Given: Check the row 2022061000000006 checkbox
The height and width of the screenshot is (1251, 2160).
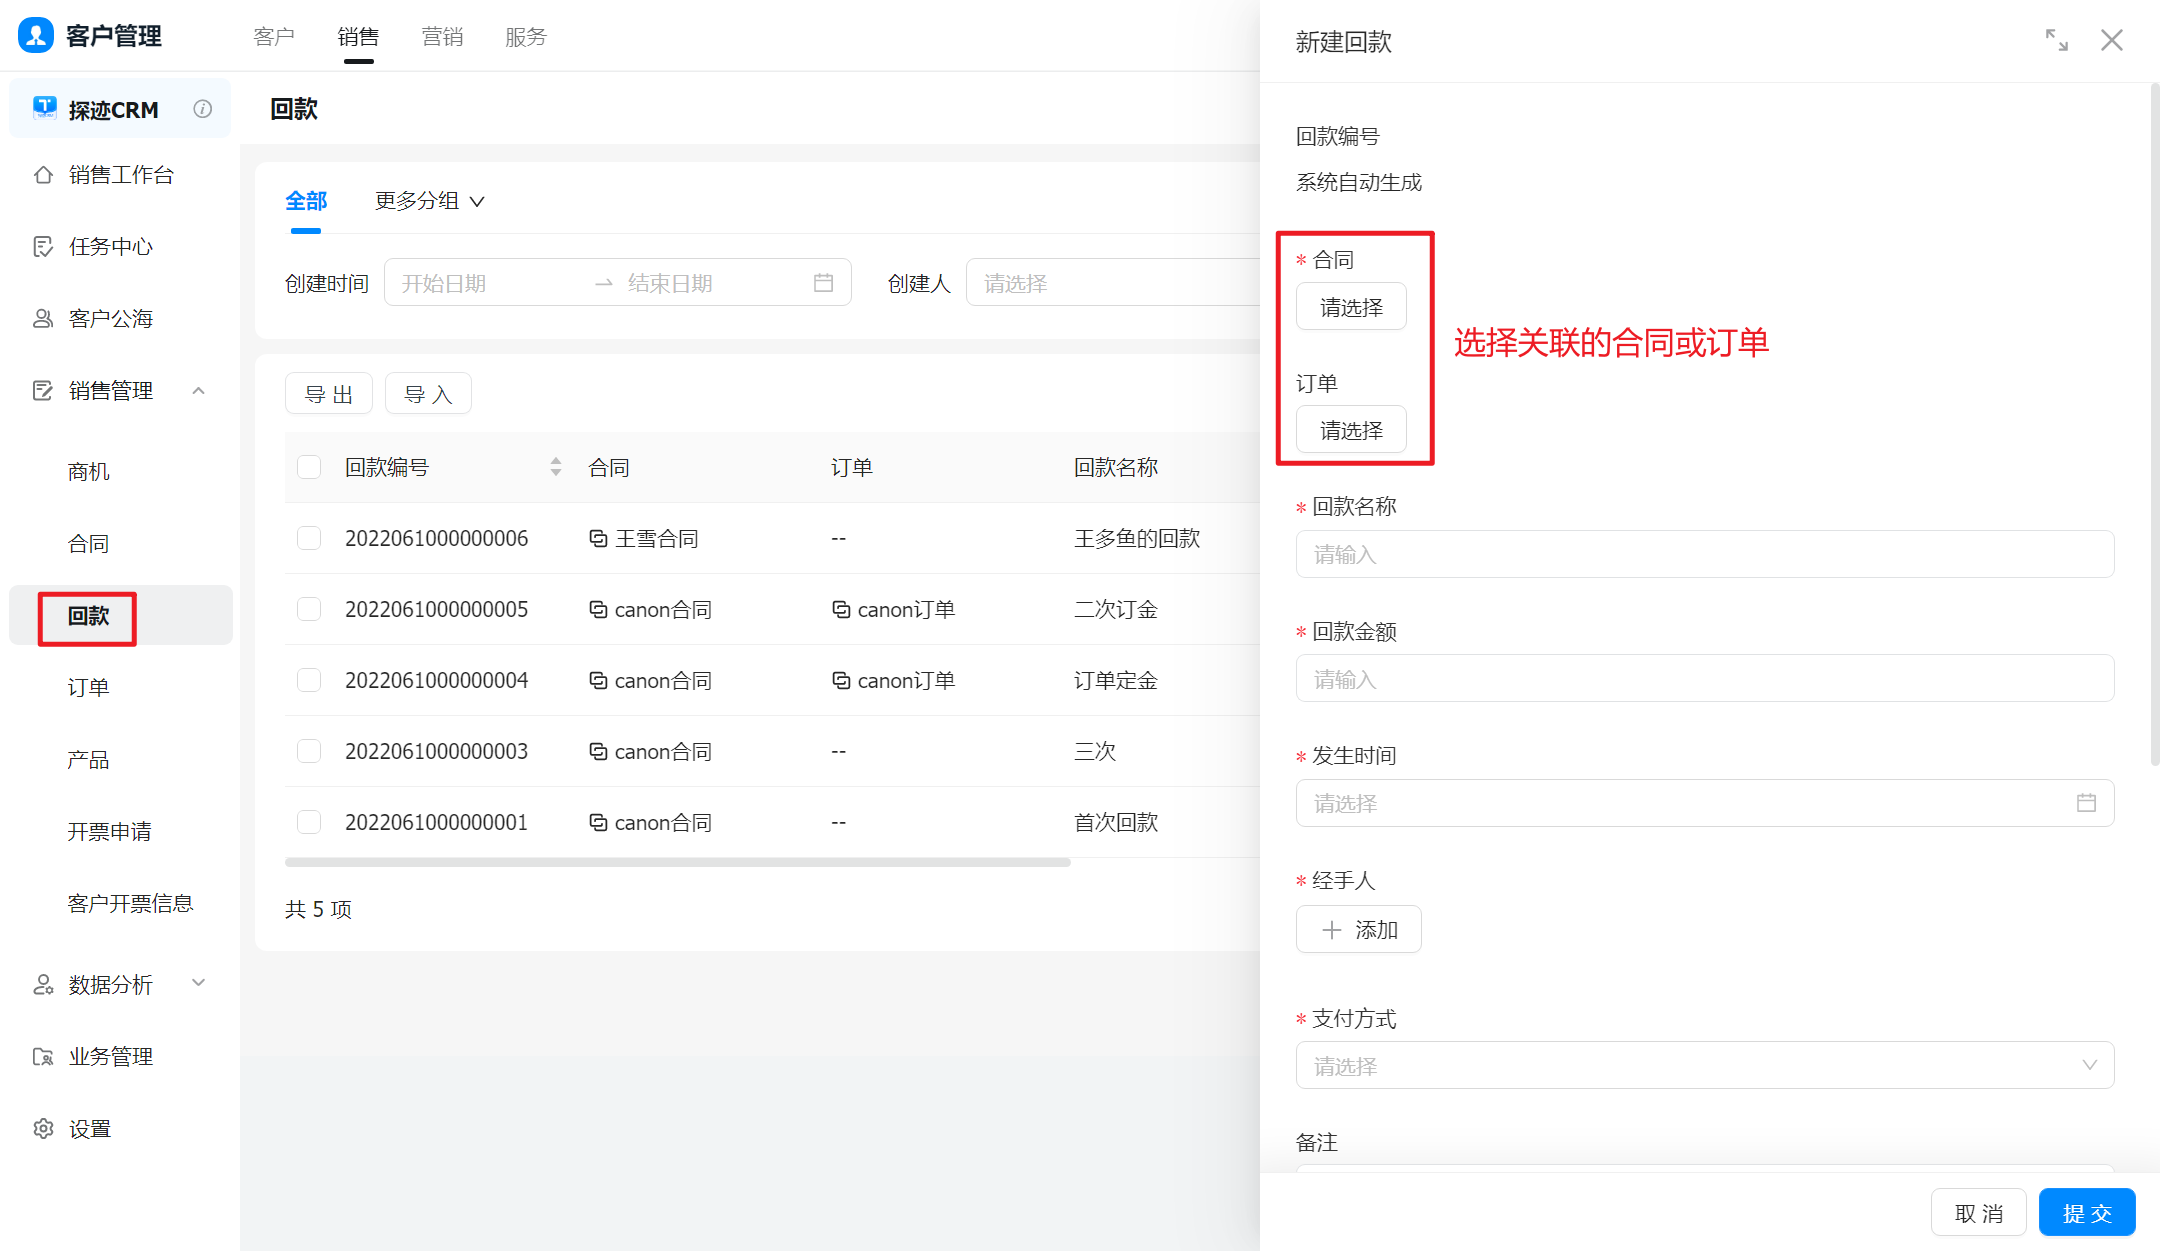Looking at the screenshot, I should pos(309,538).
